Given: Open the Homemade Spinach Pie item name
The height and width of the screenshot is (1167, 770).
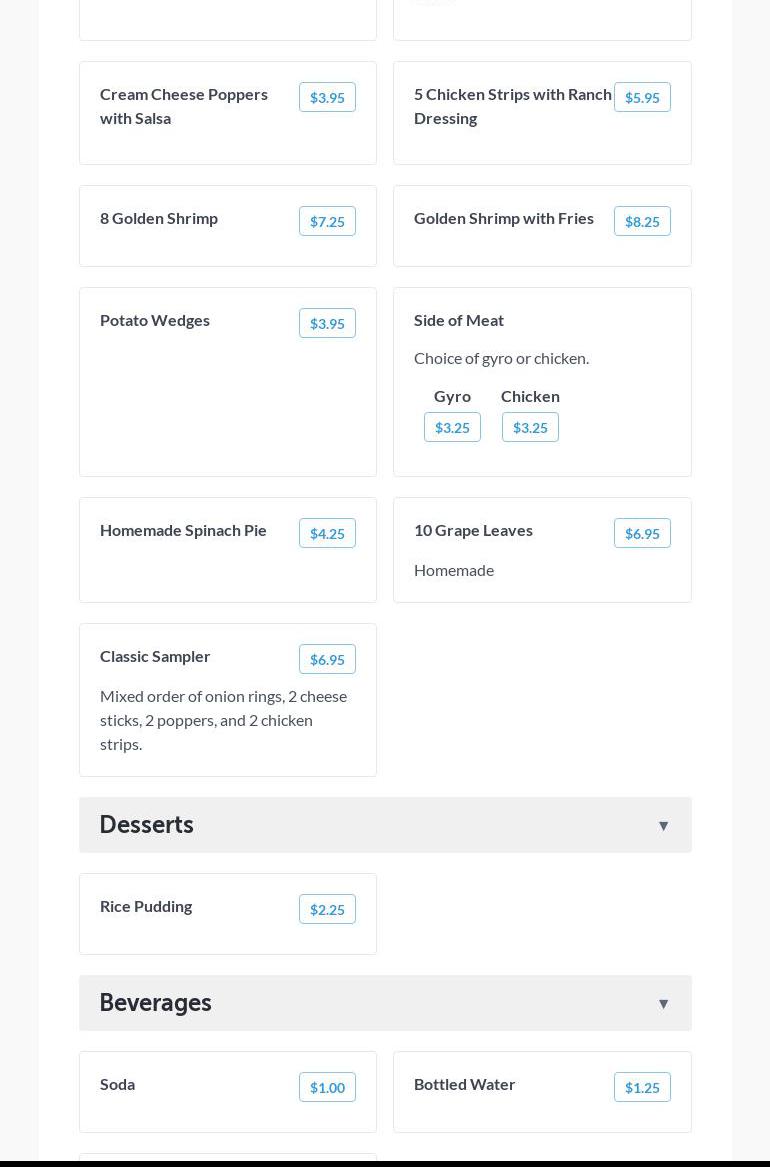Looking at the screenshot, I should pyautogui.click(x=183, y=530).
